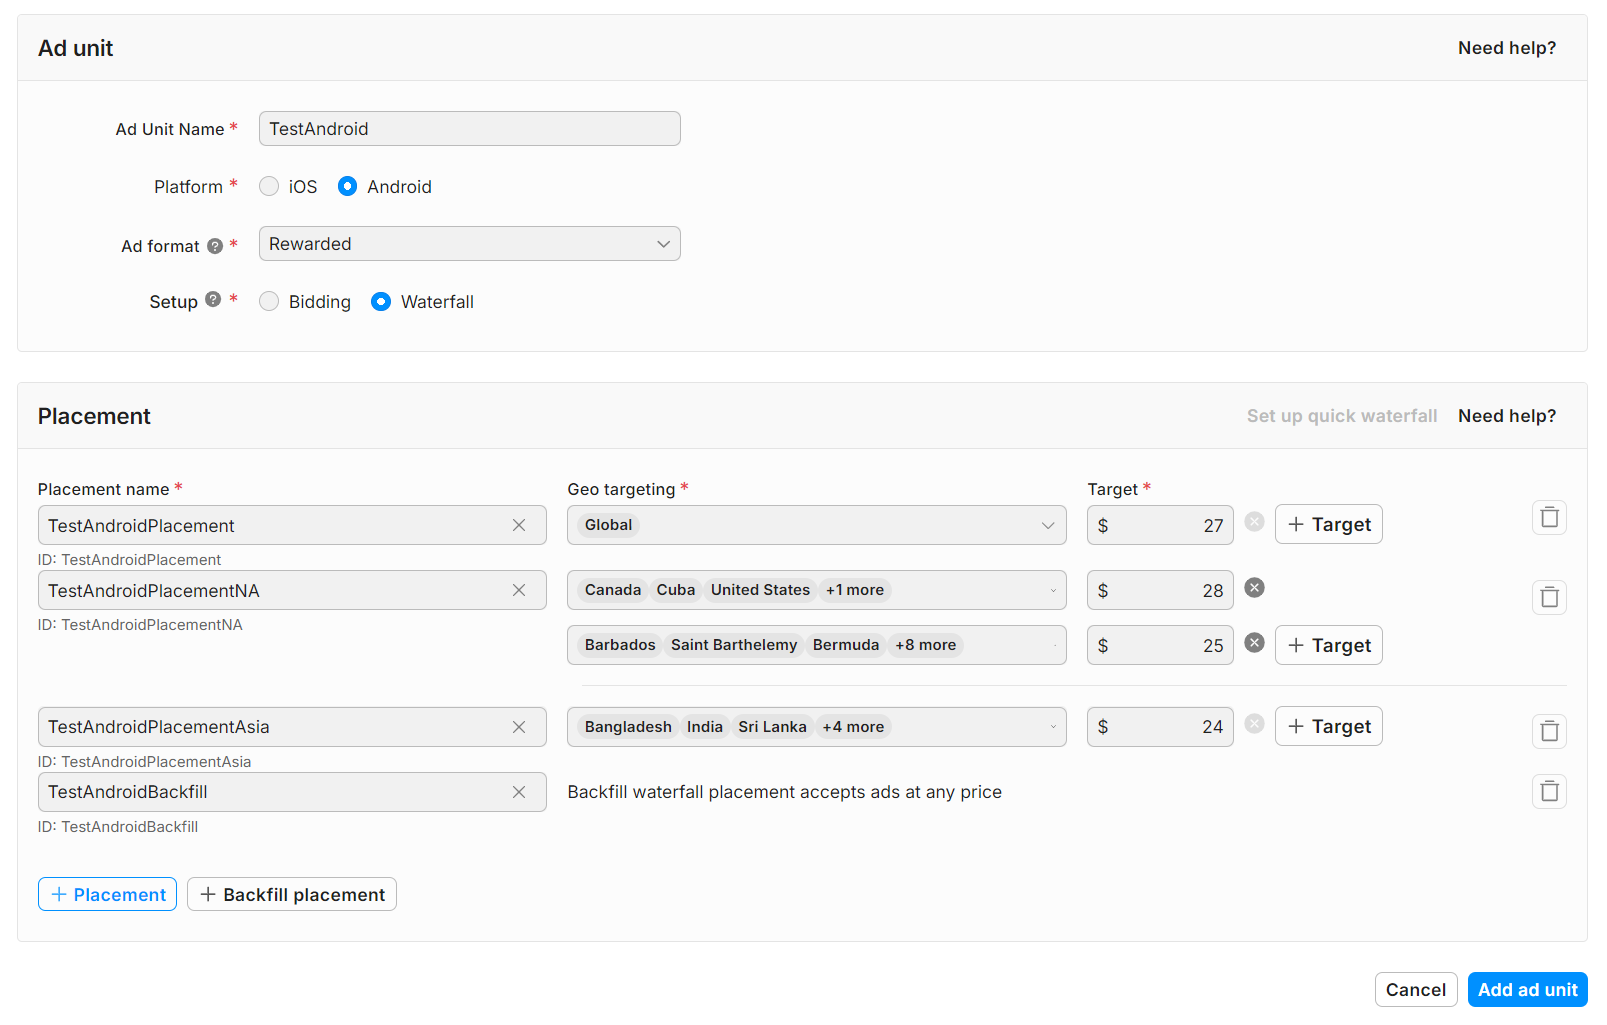Open the Ad format Rewarded dropdown
This screenshot has width=1607, height=1025.
coord(469,244)
